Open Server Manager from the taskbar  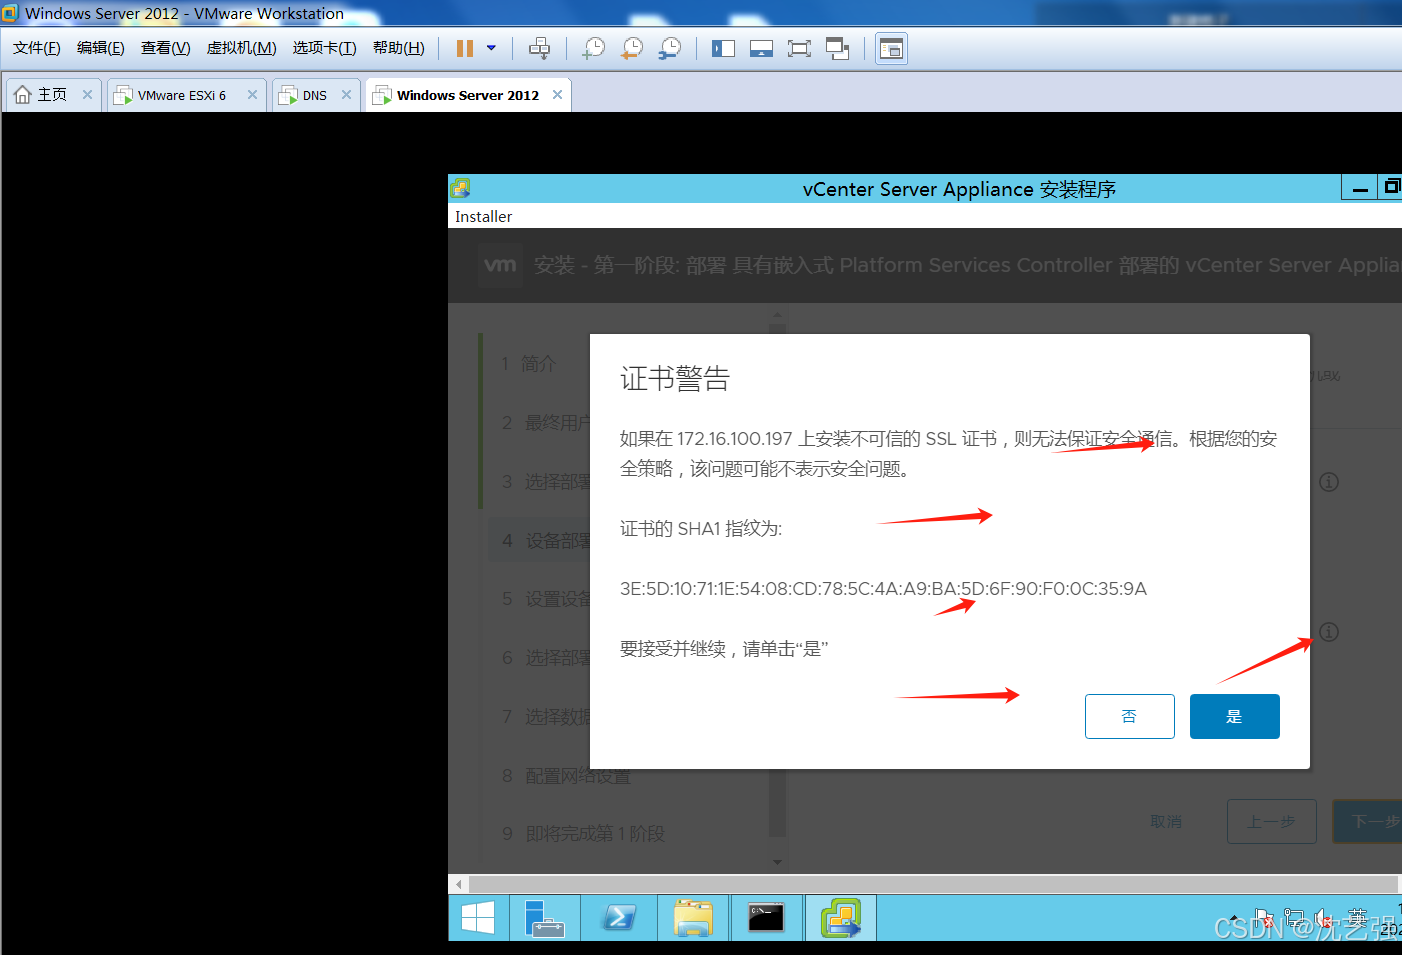(x=545, y=918)
